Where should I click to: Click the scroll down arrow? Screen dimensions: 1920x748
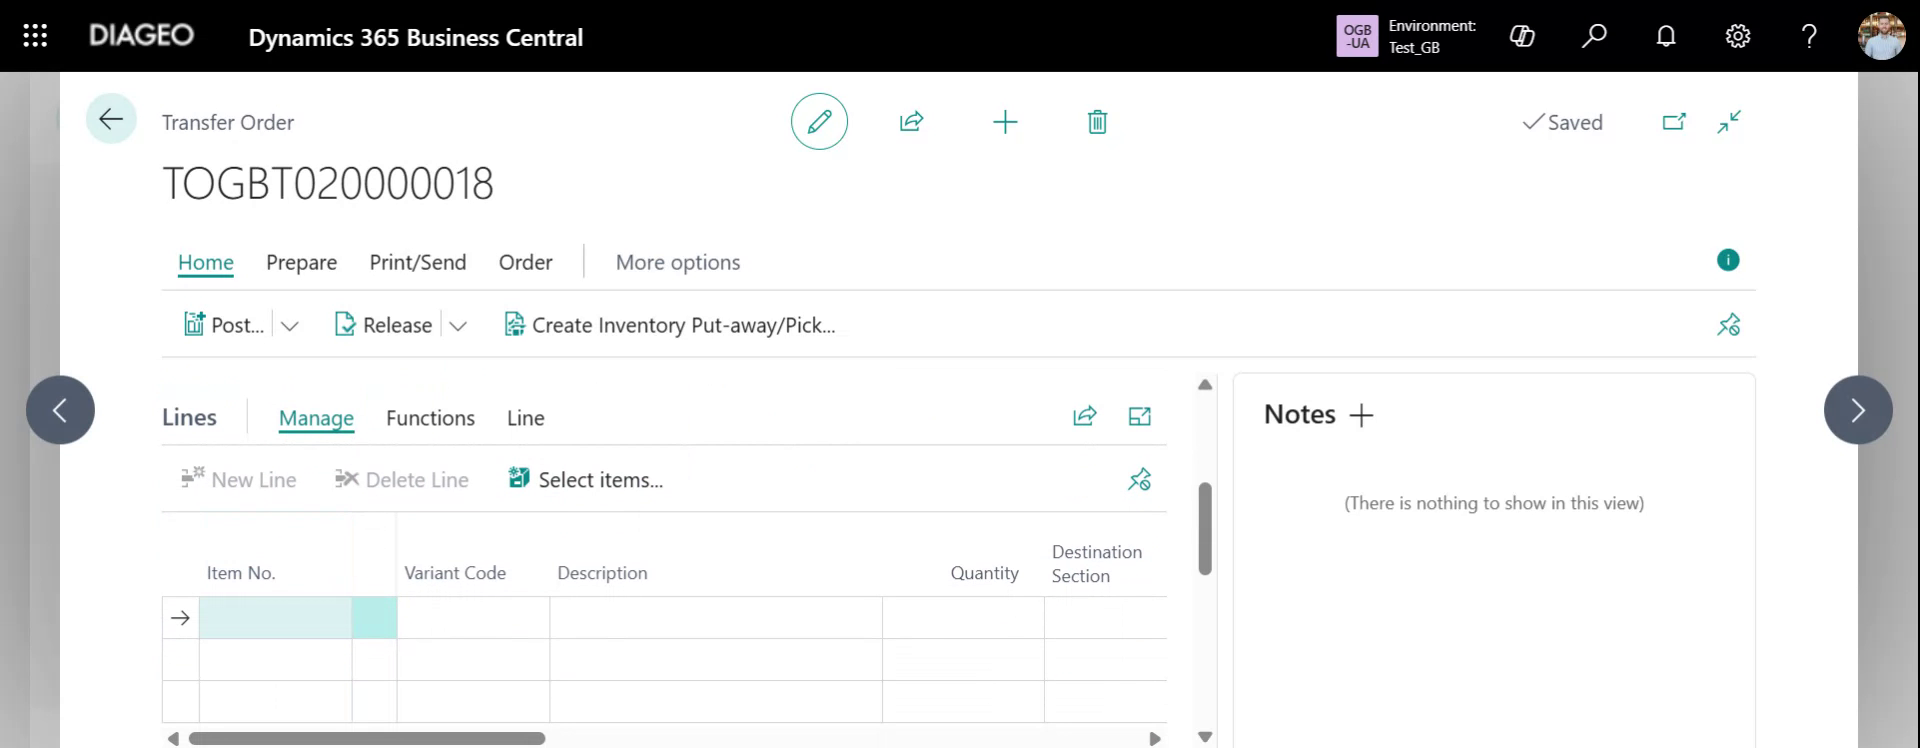[1205, 737]
